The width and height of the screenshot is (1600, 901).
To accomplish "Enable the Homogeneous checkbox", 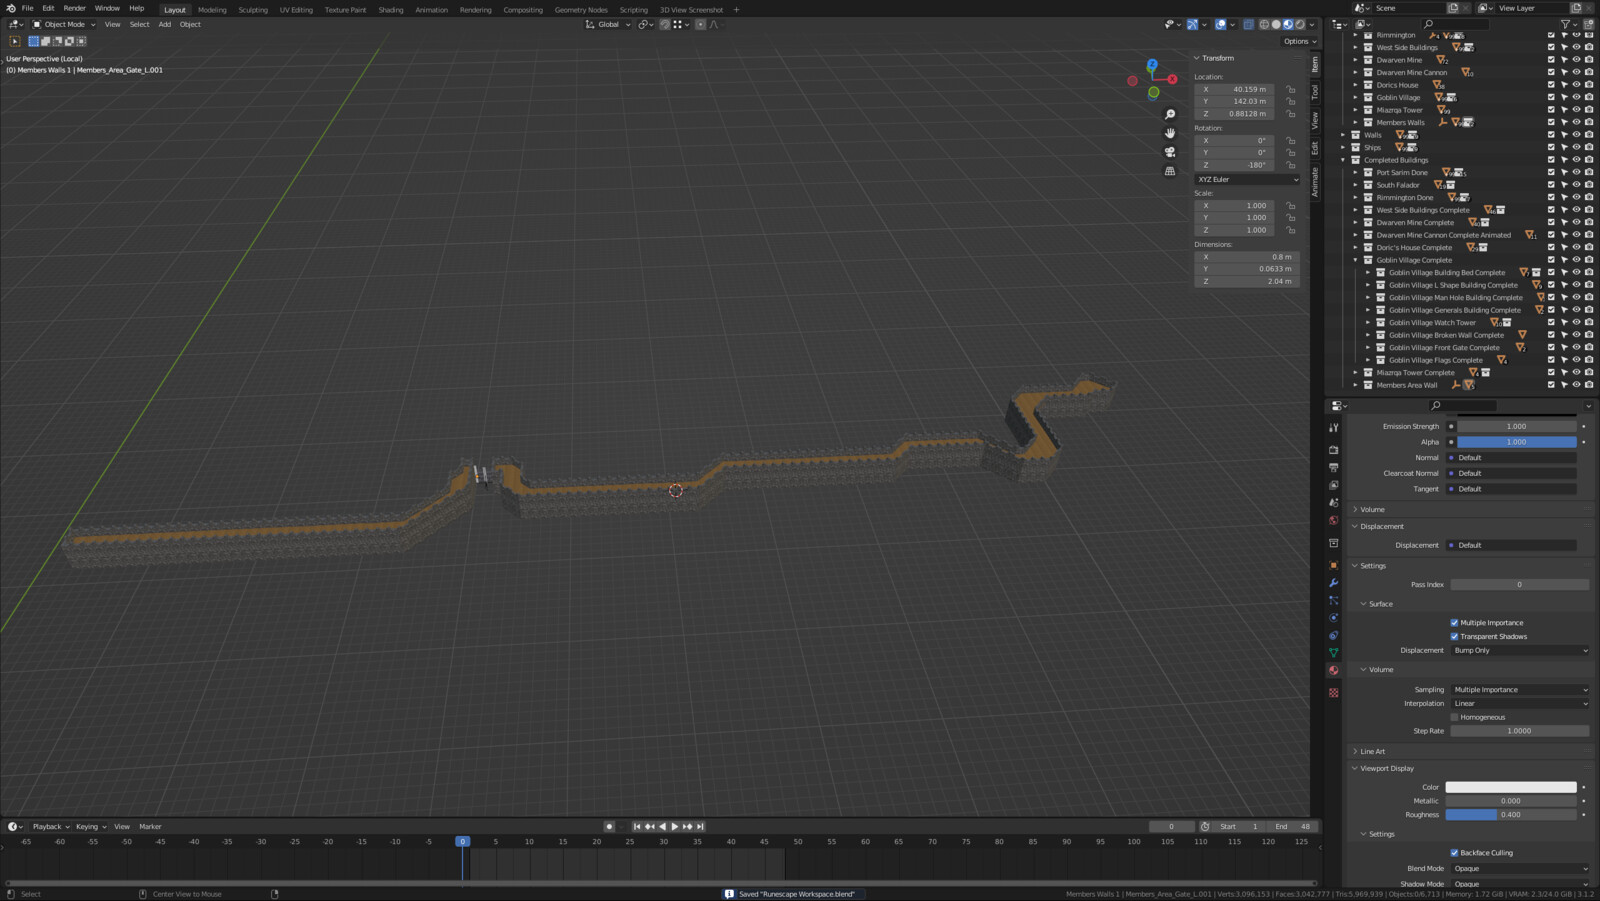I will [1454, 717].
